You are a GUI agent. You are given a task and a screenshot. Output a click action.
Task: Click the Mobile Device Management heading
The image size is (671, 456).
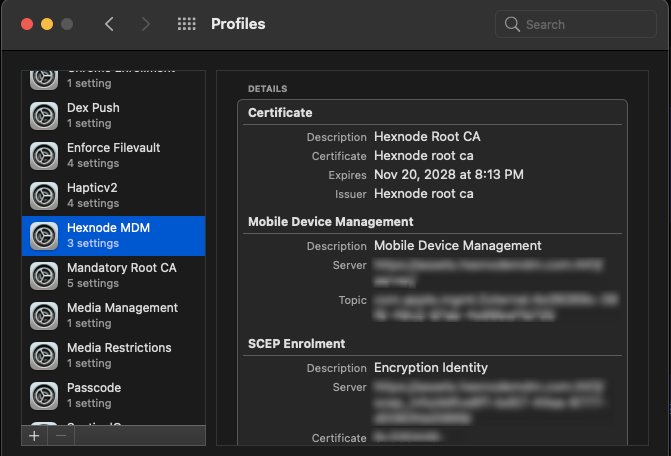tap(331, 222)
